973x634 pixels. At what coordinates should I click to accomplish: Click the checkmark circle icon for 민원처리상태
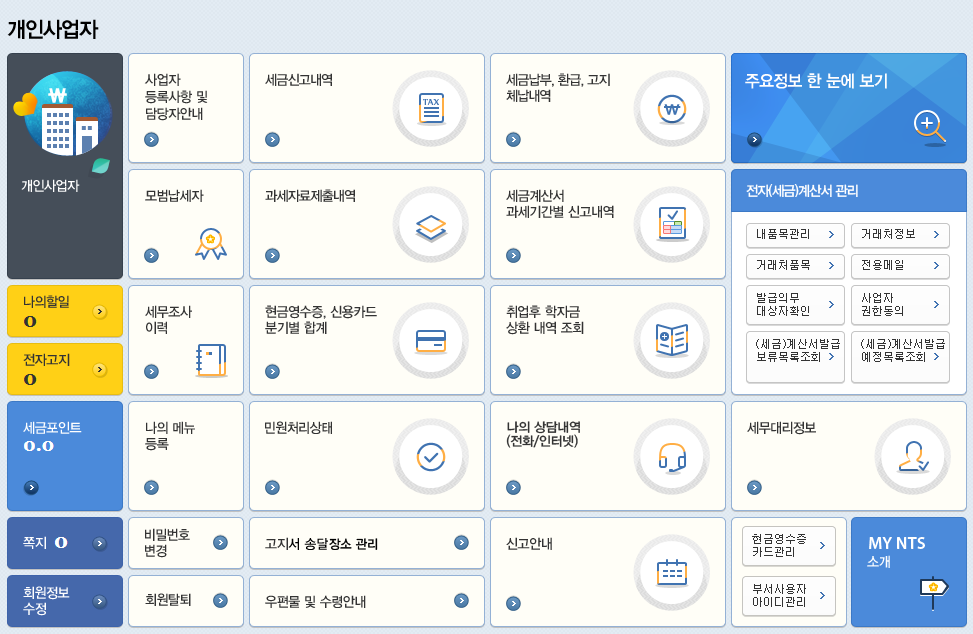click(431, 457)
